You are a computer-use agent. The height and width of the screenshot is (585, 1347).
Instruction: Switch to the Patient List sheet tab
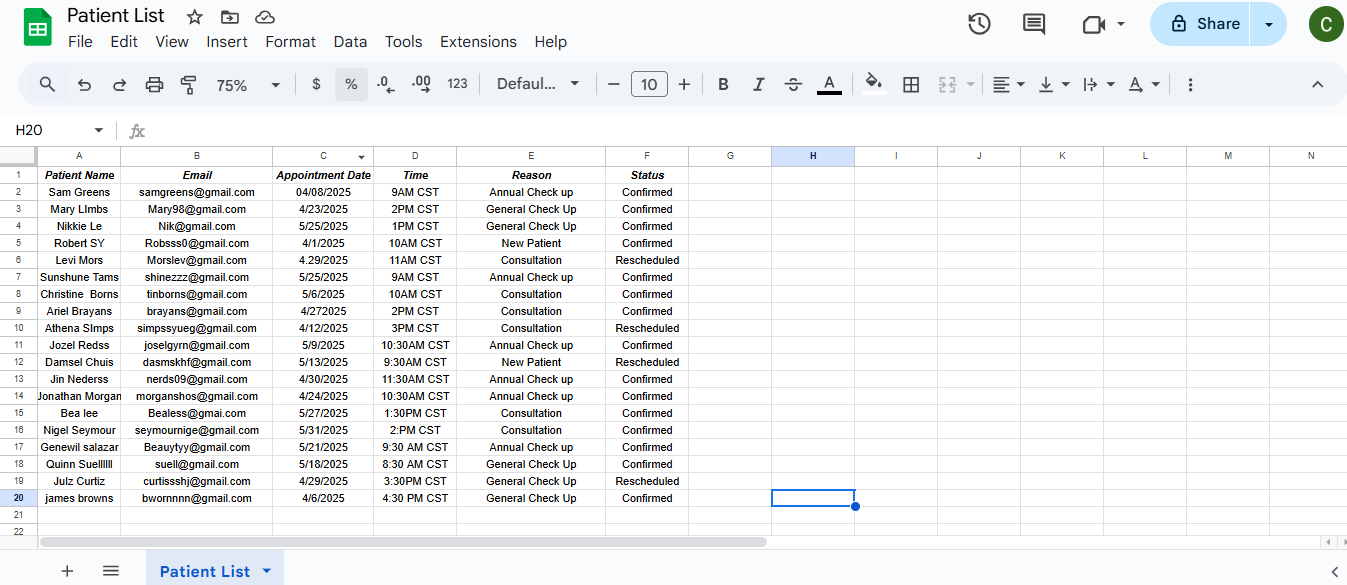(205, 571)
